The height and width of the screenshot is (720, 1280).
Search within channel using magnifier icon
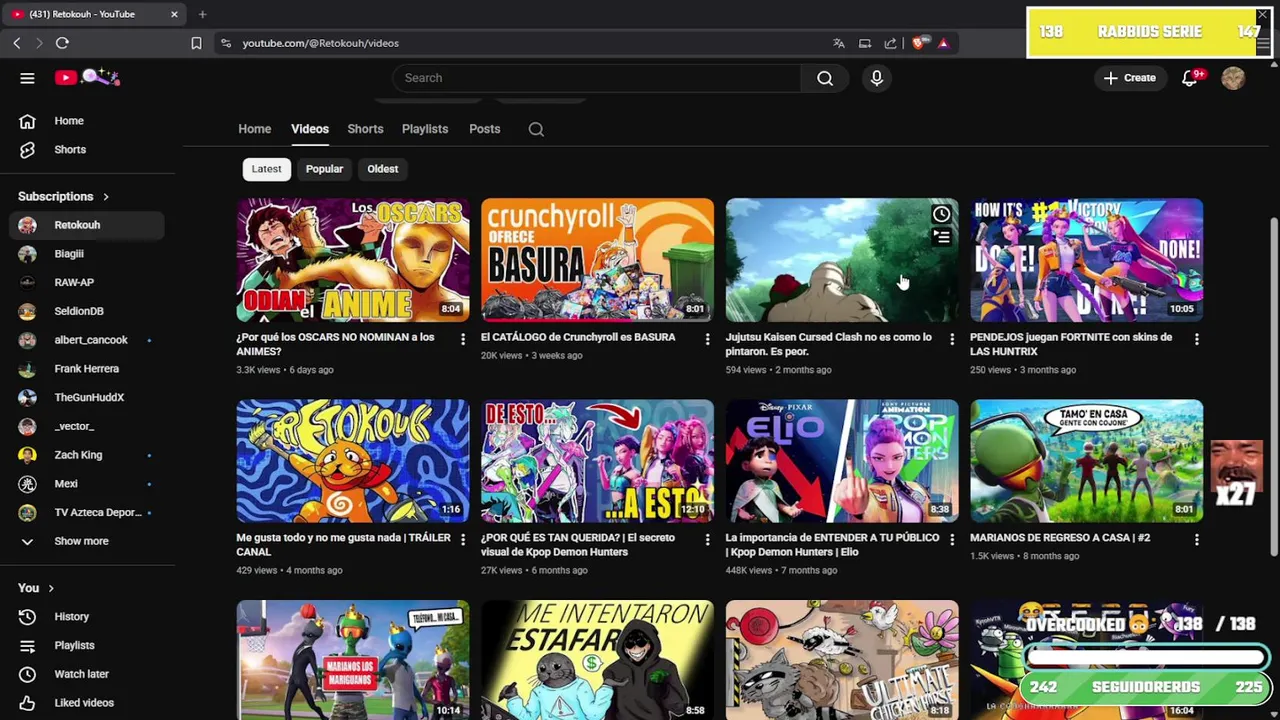[x=536, y=129]
